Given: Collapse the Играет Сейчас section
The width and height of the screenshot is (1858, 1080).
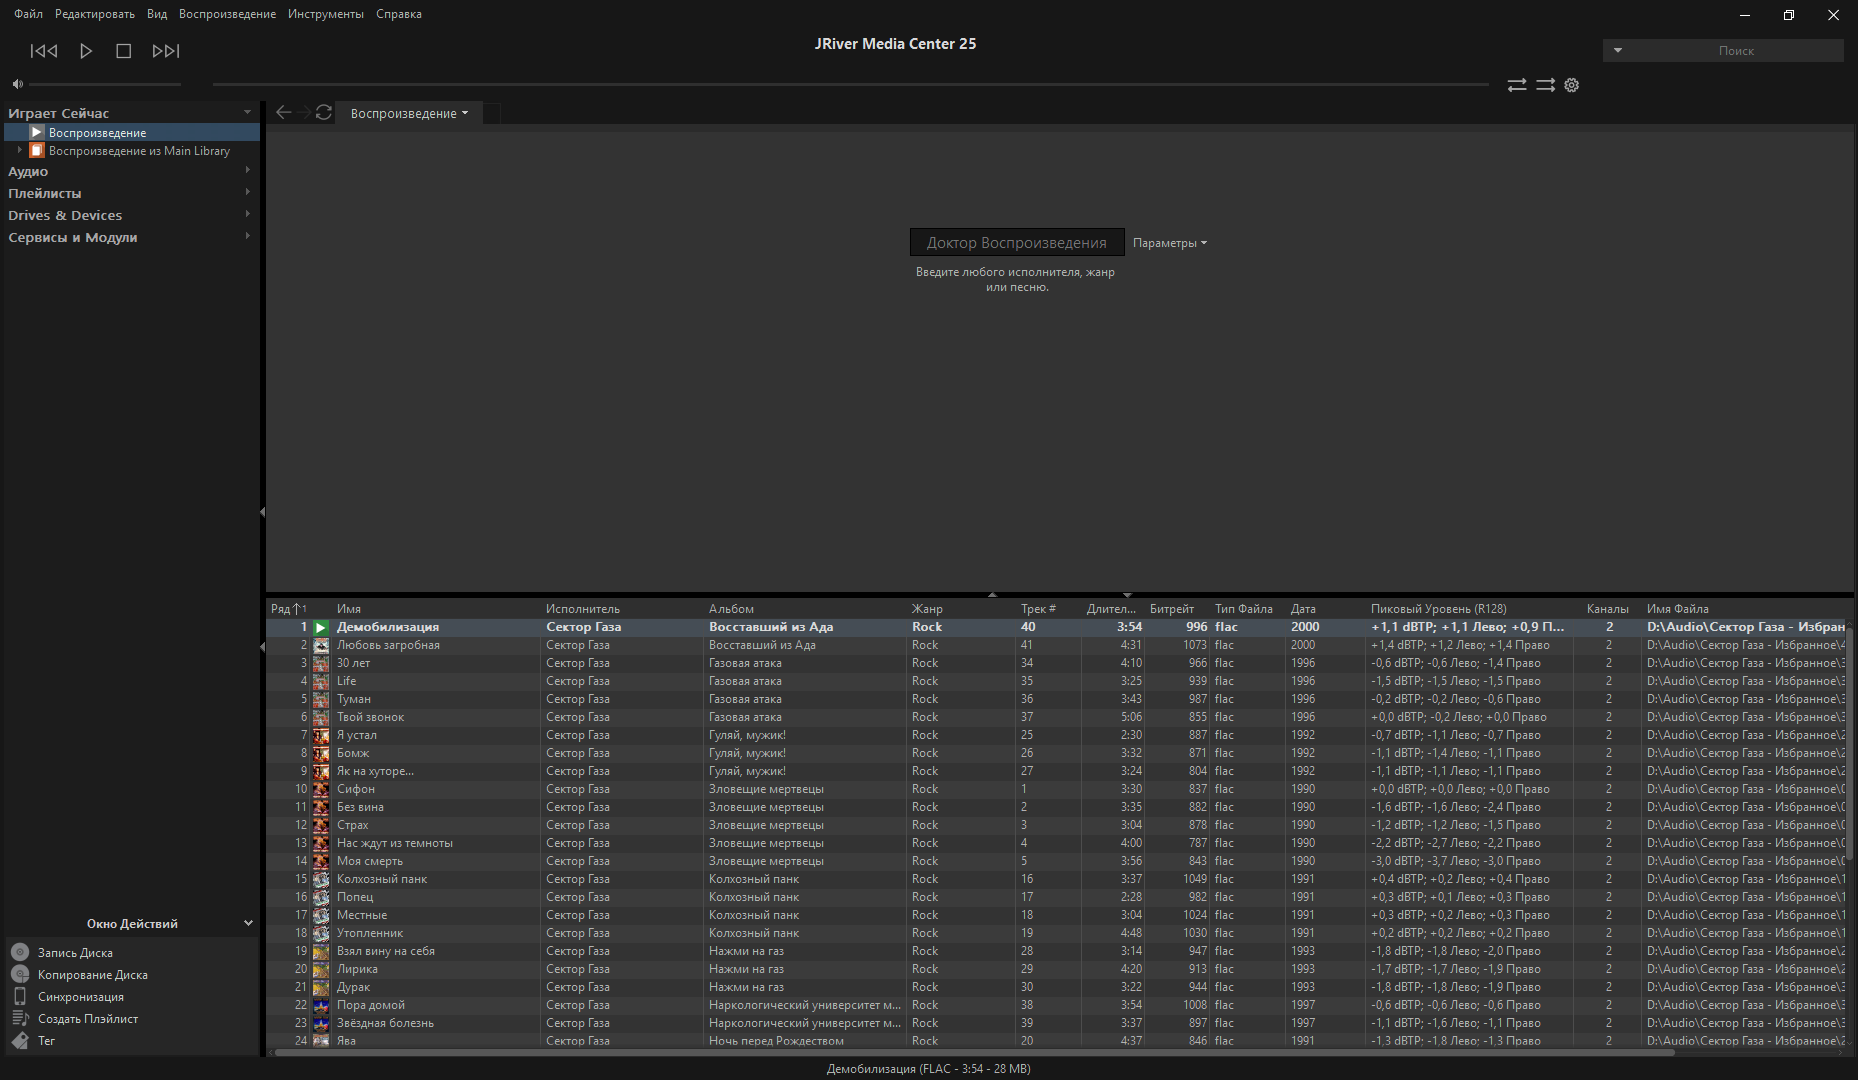Looking at the screenshot, I should (x=247, y=112).
